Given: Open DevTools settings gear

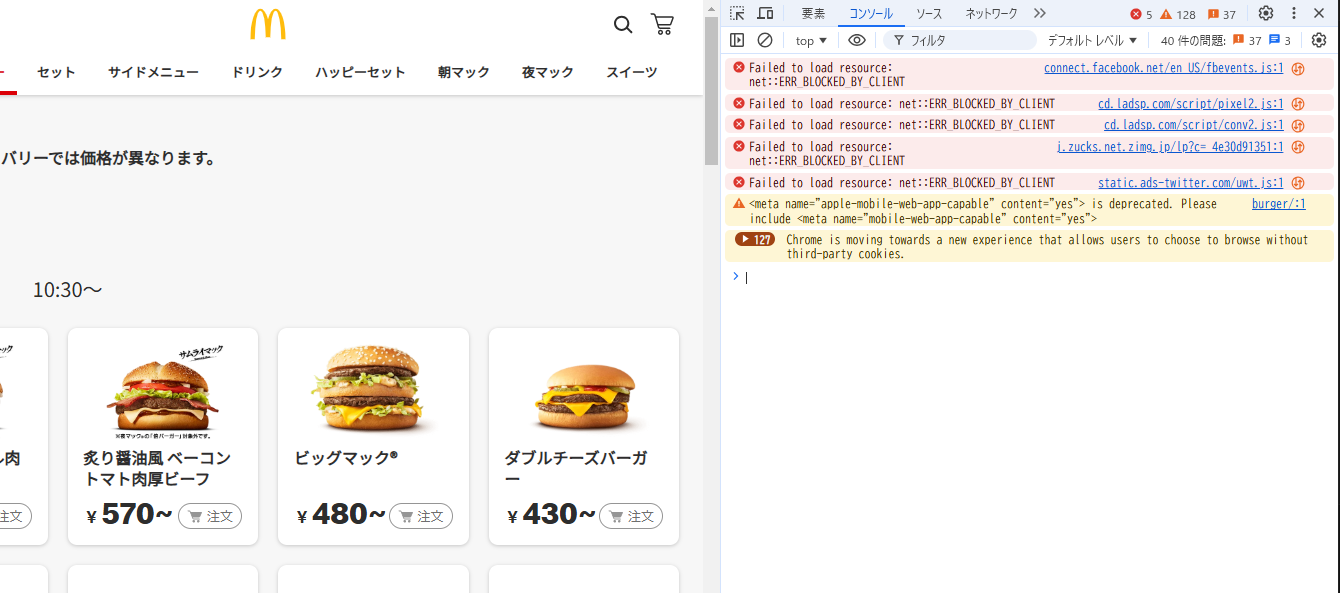Looking at the screenshot, I should (x=1267, y=13).
